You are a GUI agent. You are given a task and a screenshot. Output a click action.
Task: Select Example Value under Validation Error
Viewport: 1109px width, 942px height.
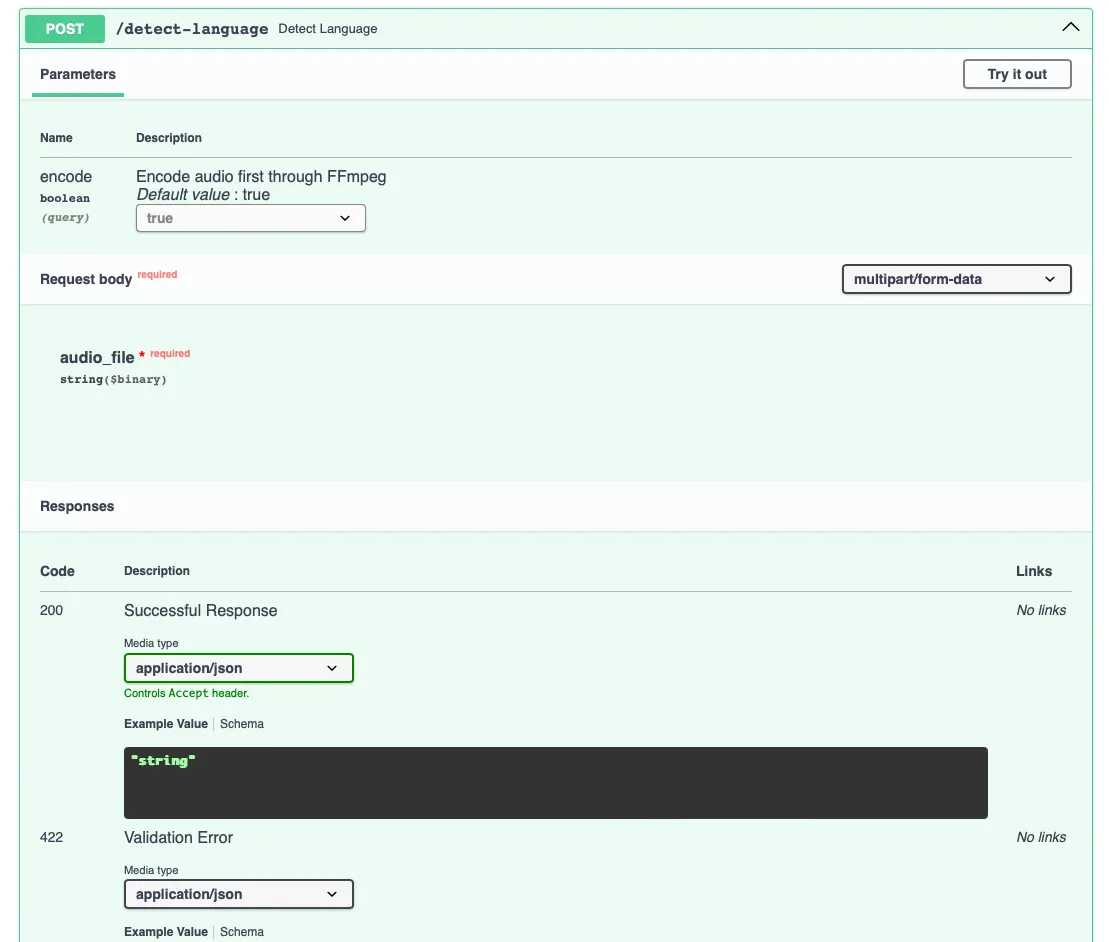coord(166,931)
